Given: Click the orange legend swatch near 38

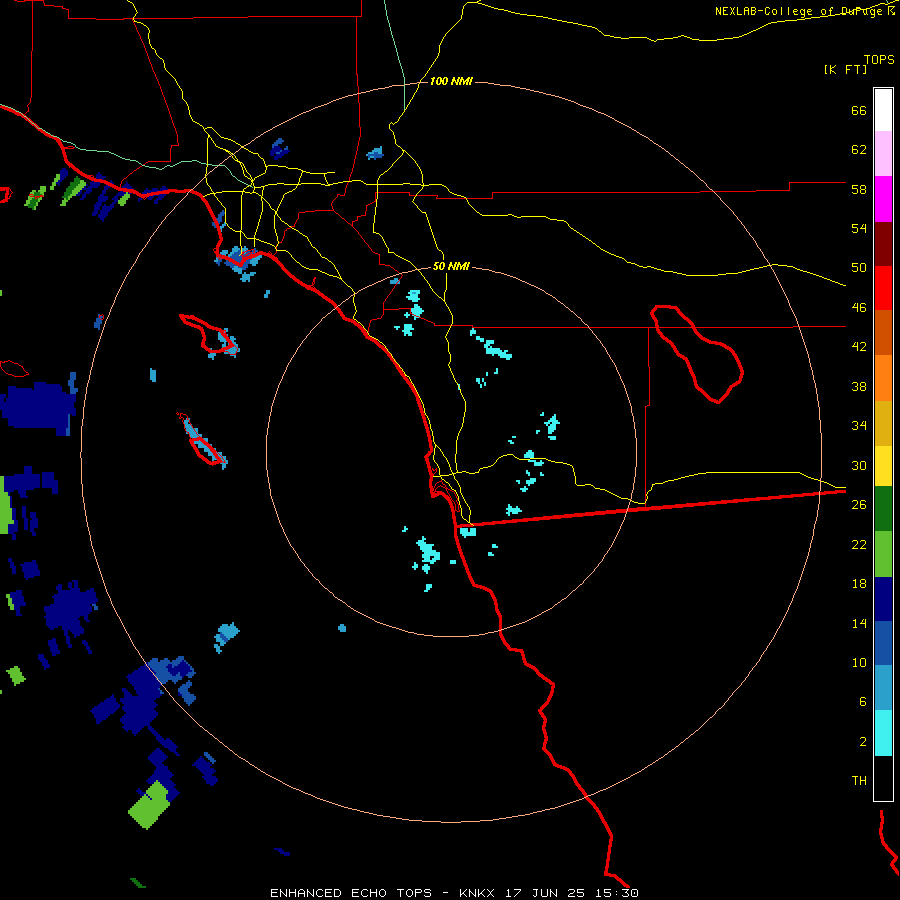Looking at the screenshot, I should 883,378.
